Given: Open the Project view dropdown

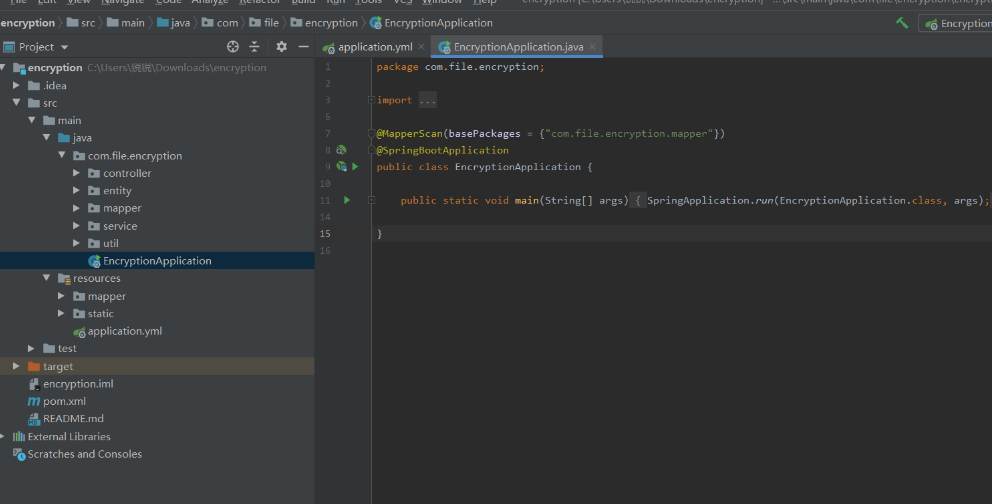Looking at the screenshot, I should [x=65, y=47].
